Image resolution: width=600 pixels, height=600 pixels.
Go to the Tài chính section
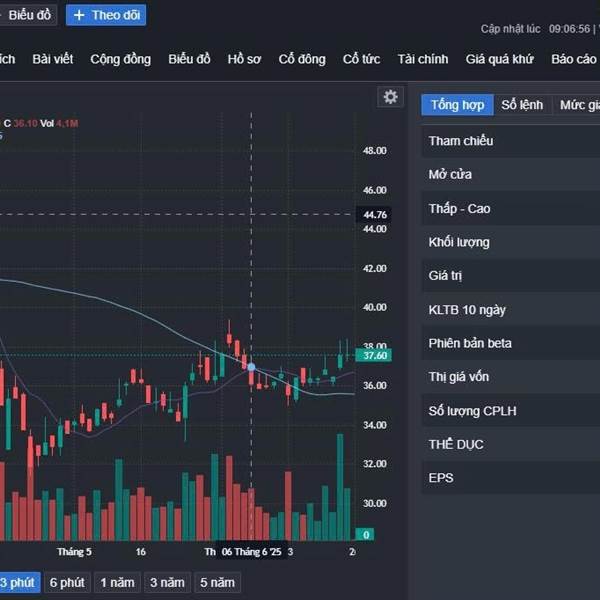pos(422,59)
